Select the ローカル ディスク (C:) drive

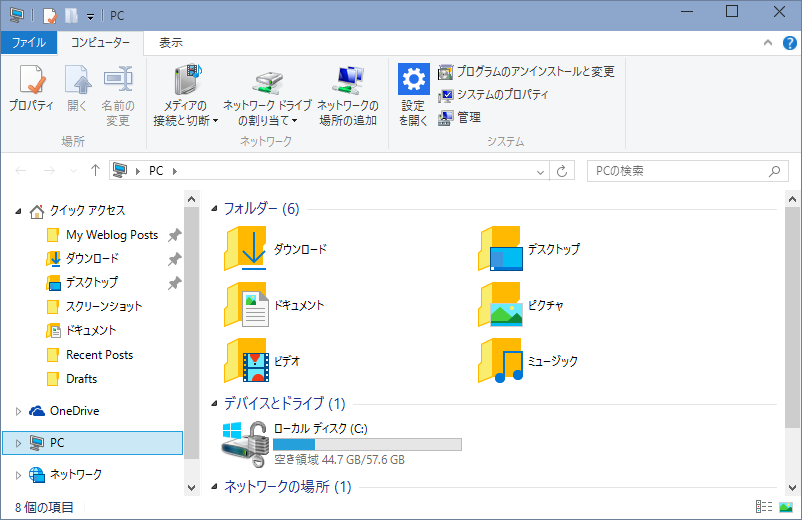(247, 442)
